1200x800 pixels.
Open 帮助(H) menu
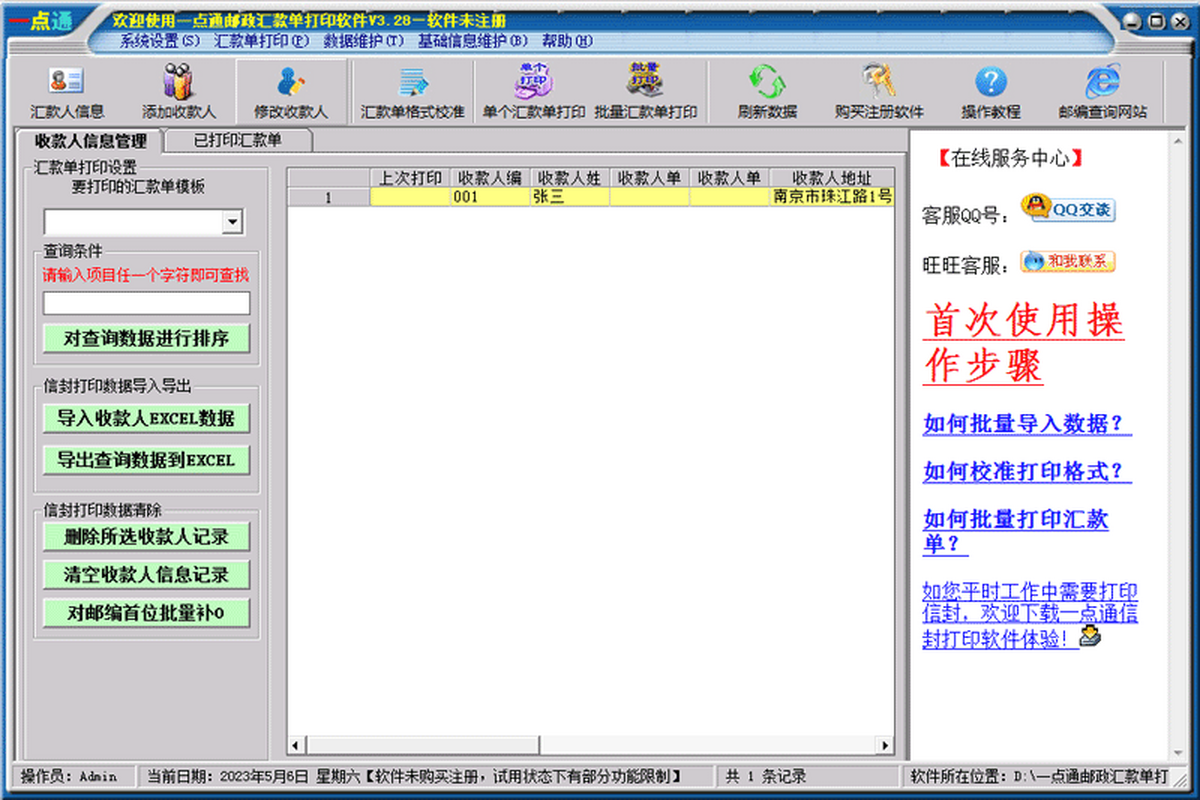coord(567,41)
